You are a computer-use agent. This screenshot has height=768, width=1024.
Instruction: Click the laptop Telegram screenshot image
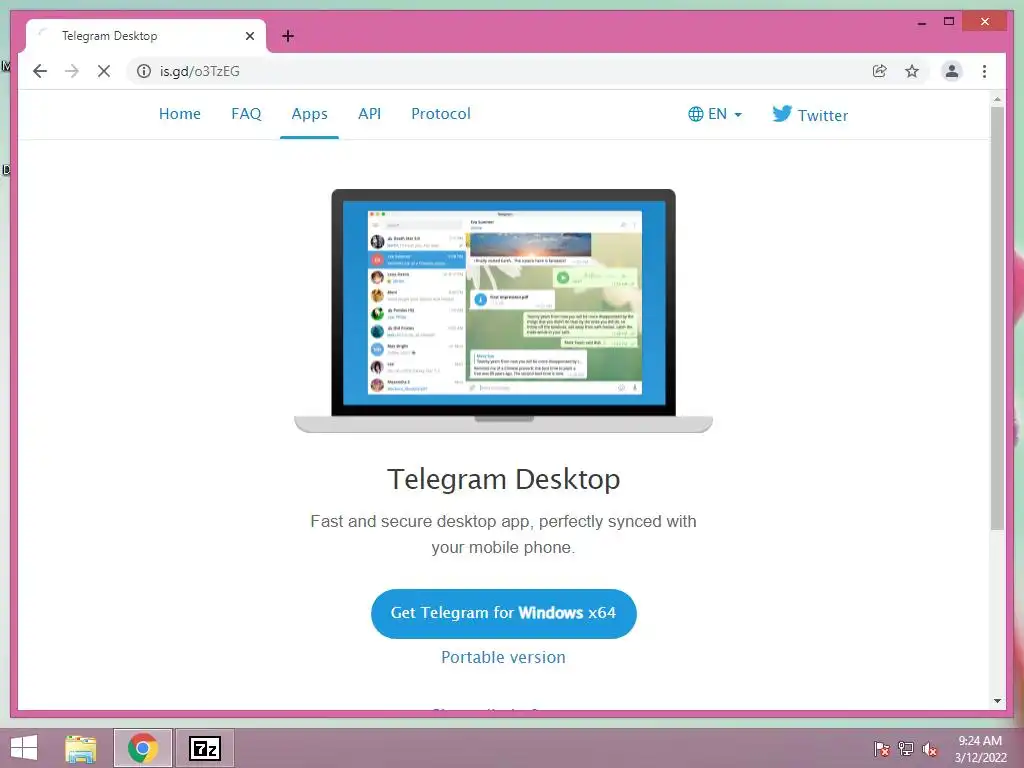click(504, 311)
